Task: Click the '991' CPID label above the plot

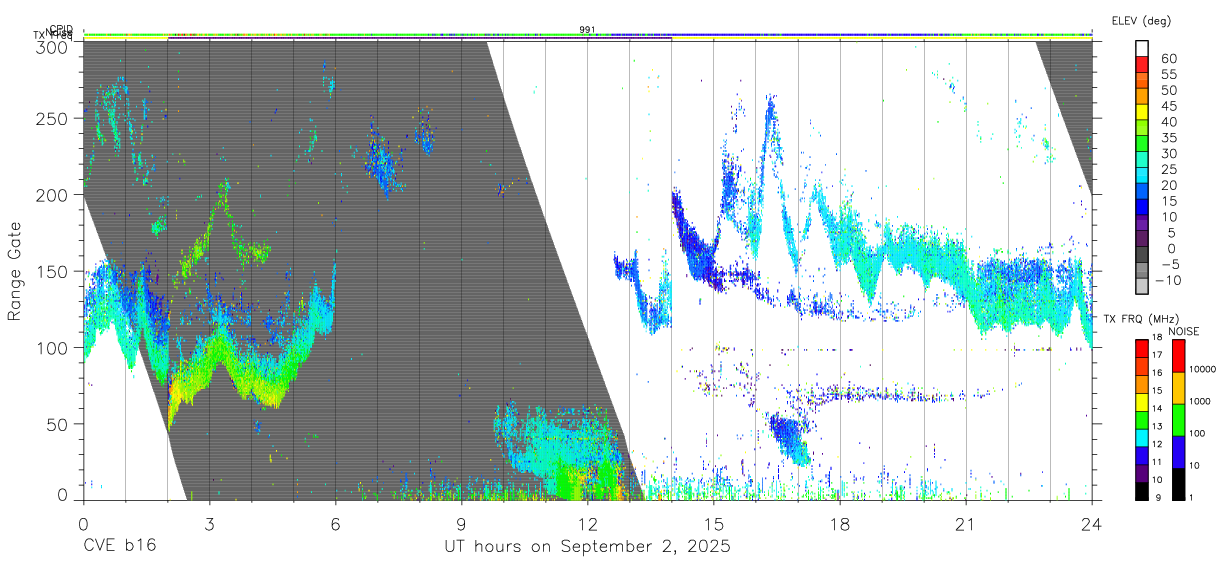Action: coord(587,29)
